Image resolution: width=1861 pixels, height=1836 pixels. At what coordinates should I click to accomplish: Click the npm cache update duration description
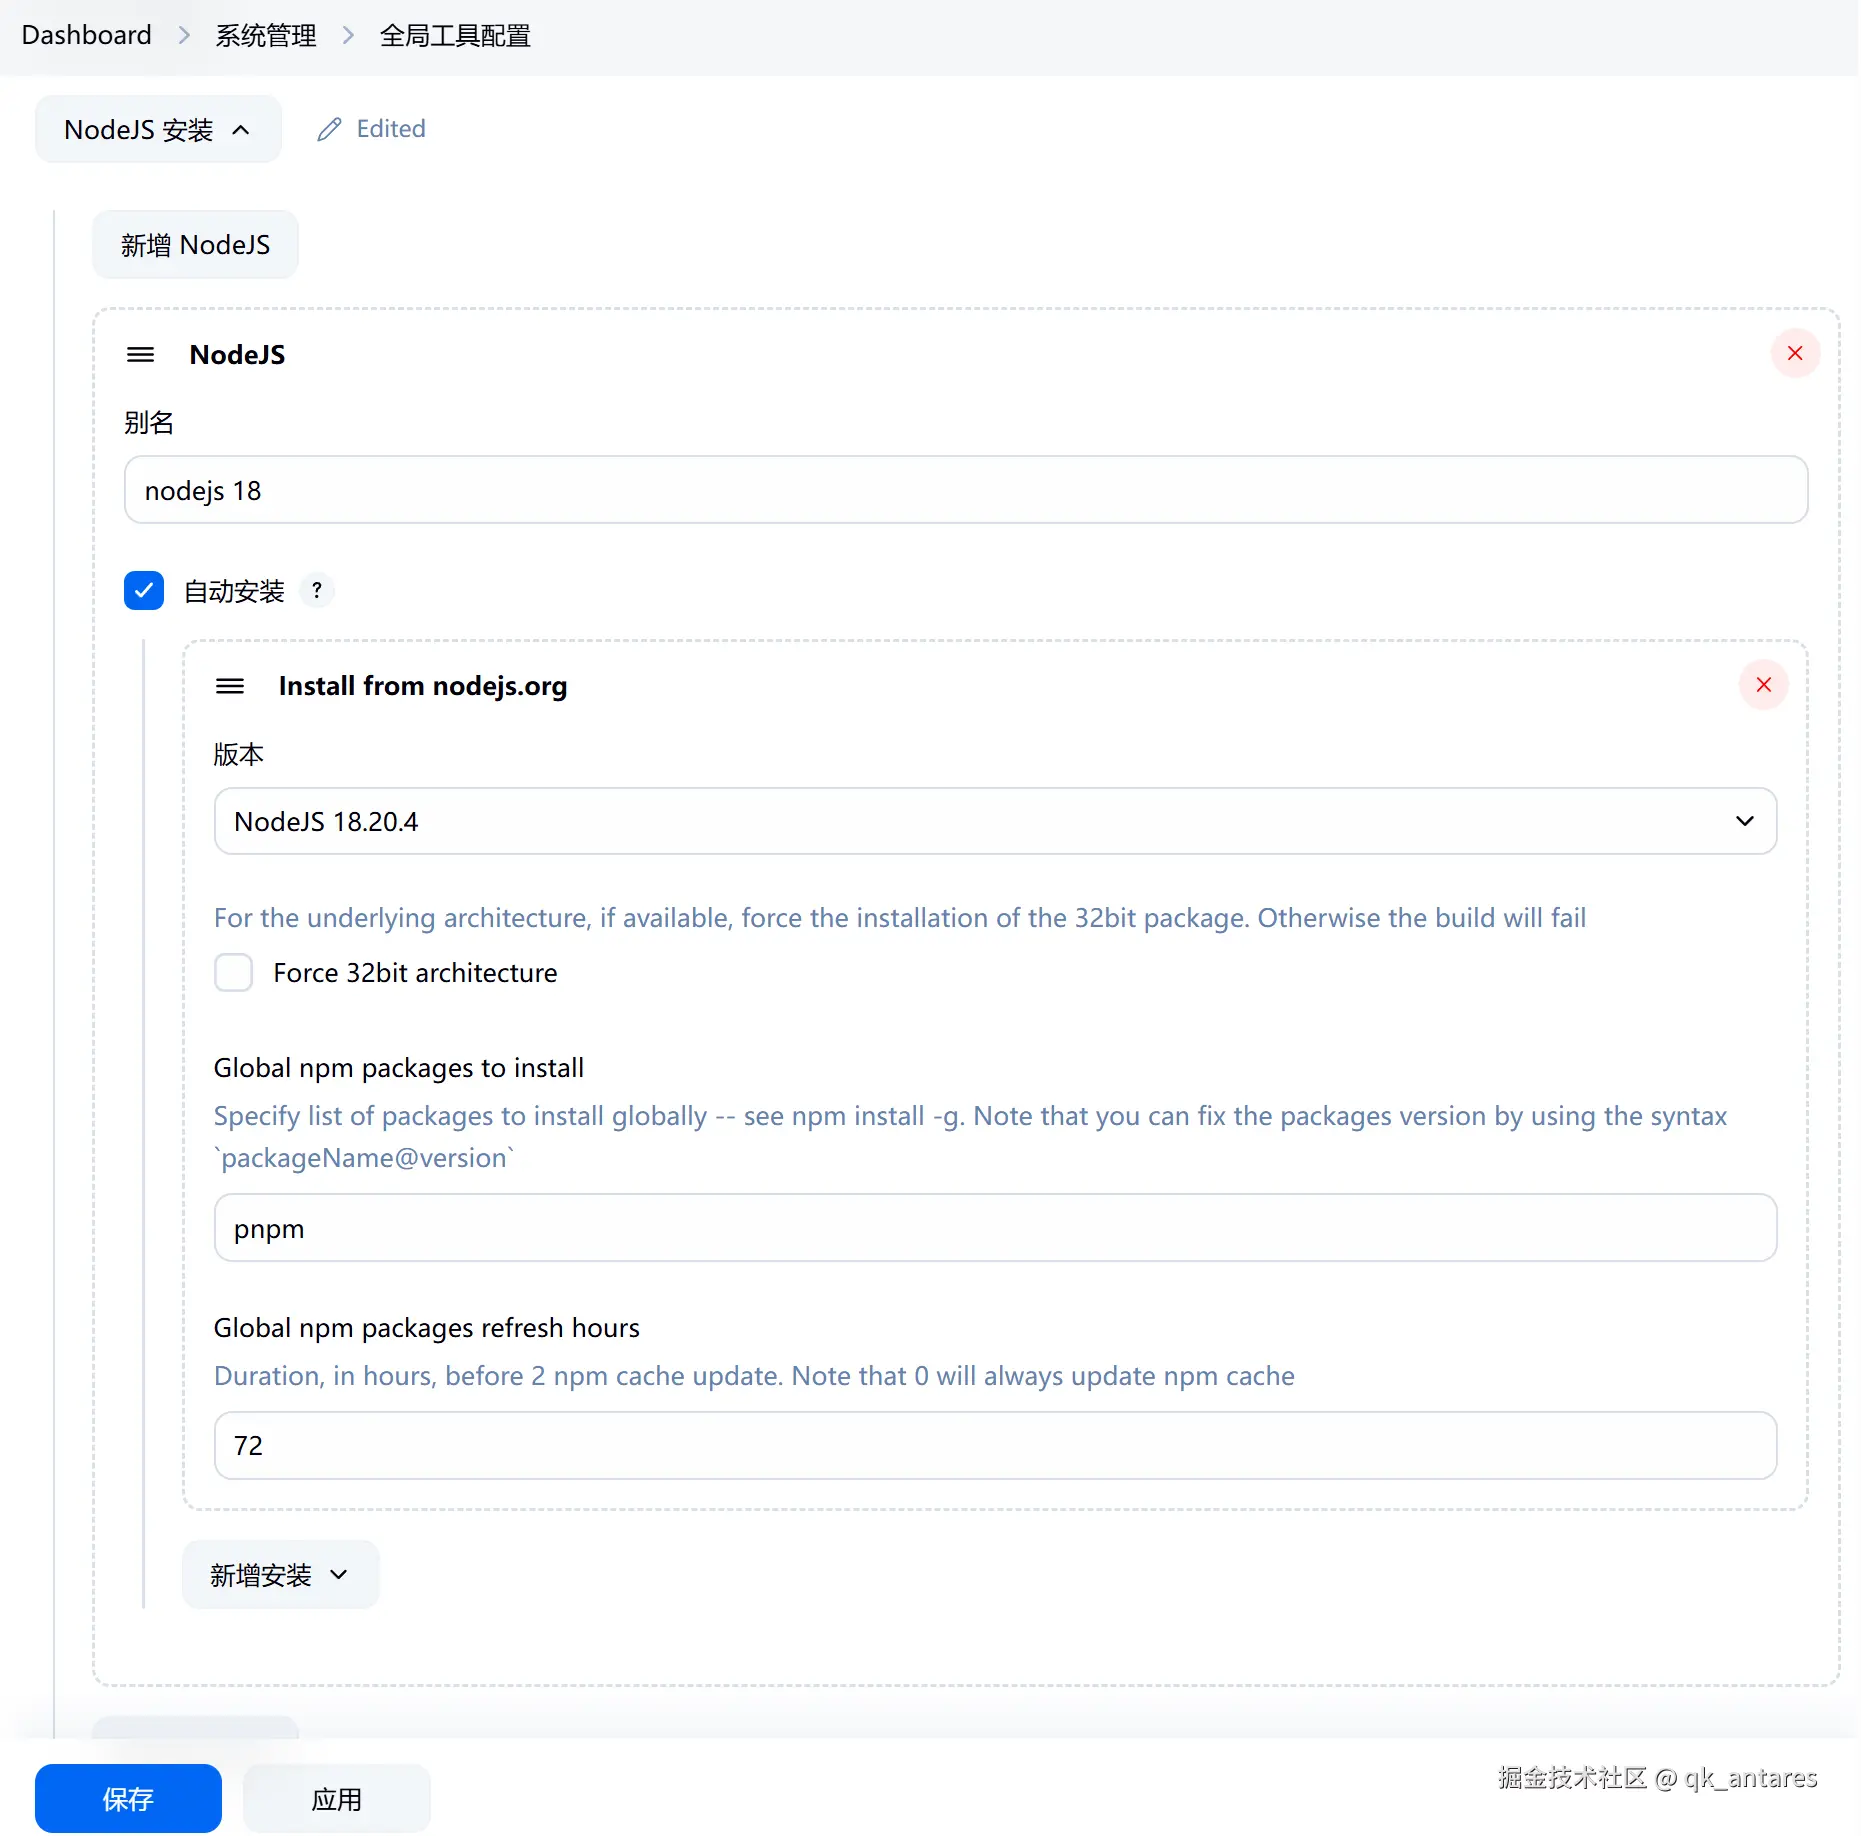[754, 1376]
